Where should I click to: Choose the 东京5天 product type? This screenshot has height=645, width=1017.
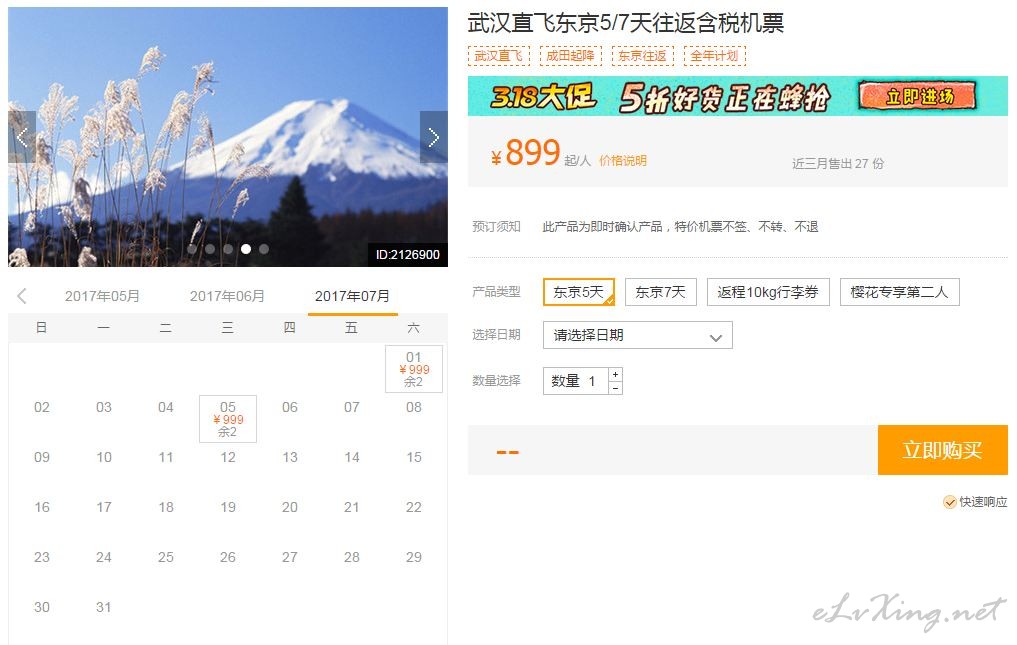tap(579, 292)
